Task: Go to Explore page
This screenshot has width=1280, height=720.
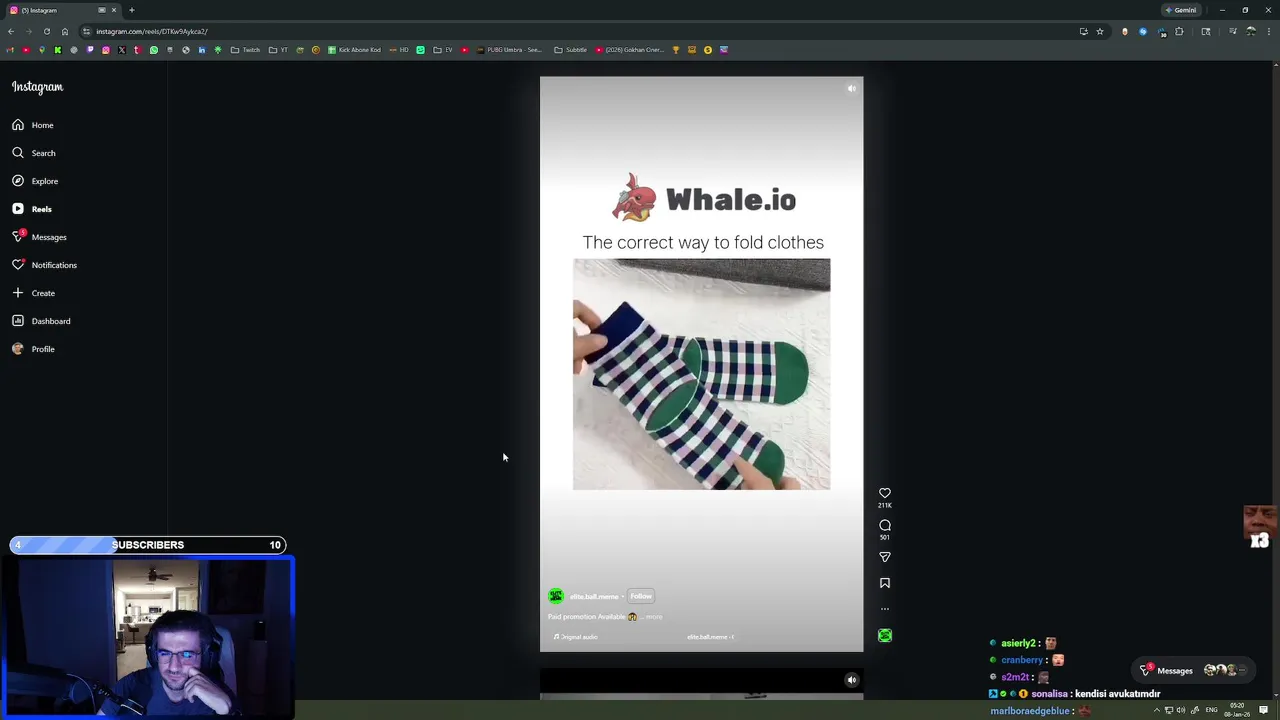Action: click(35, 181)
